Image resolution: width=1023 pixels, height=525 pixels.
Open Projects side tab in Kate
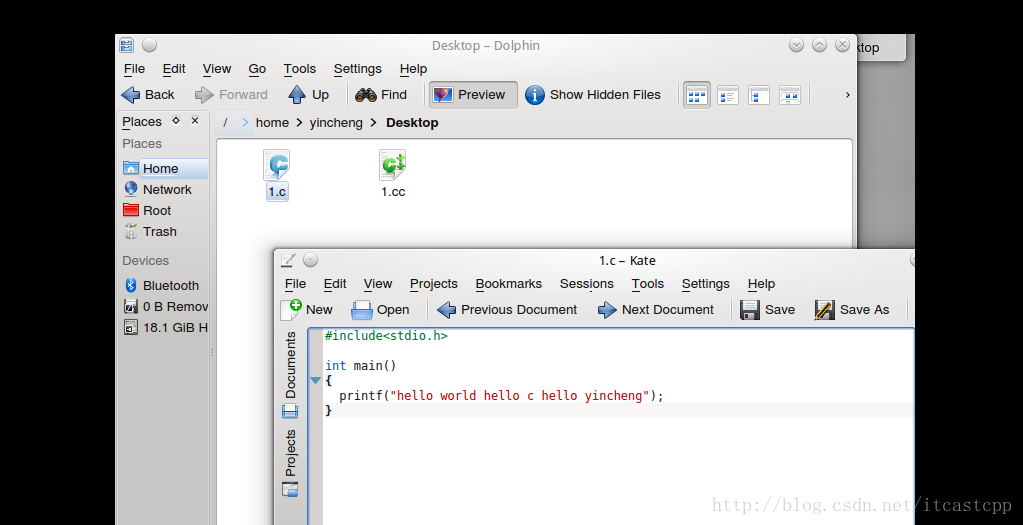pos(290,462)
